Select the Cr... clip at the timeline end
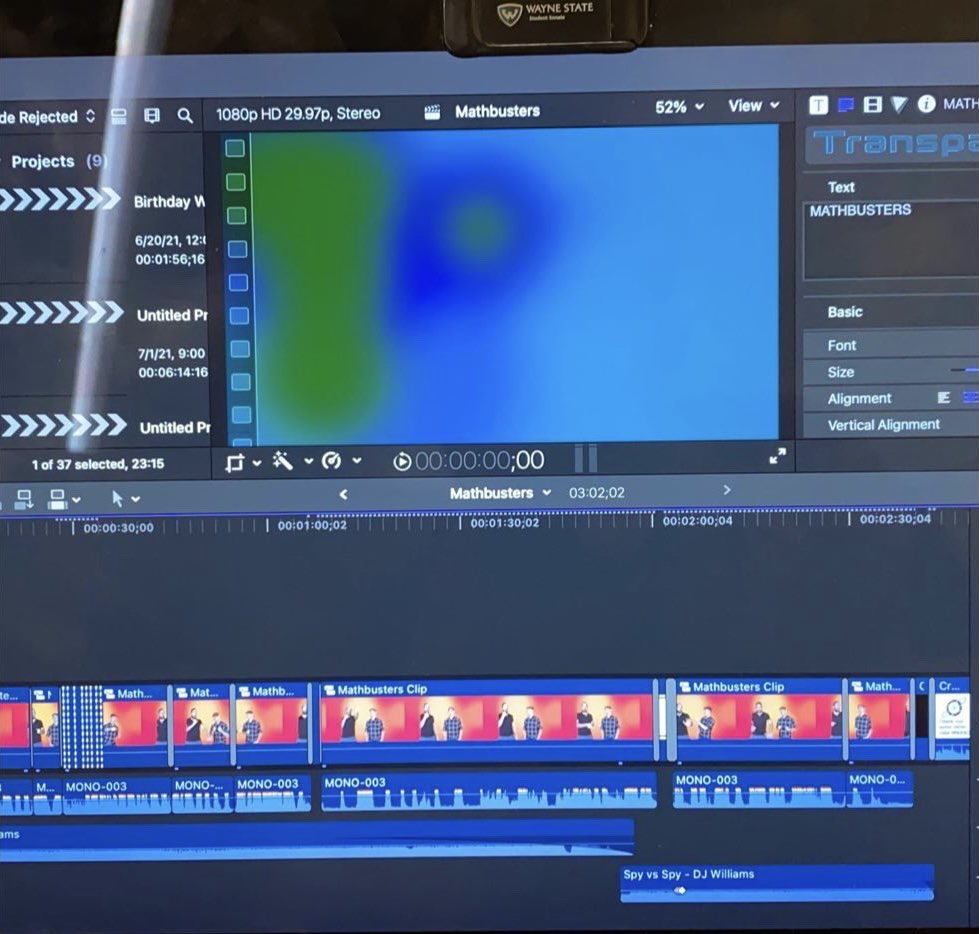 (952, 720)
